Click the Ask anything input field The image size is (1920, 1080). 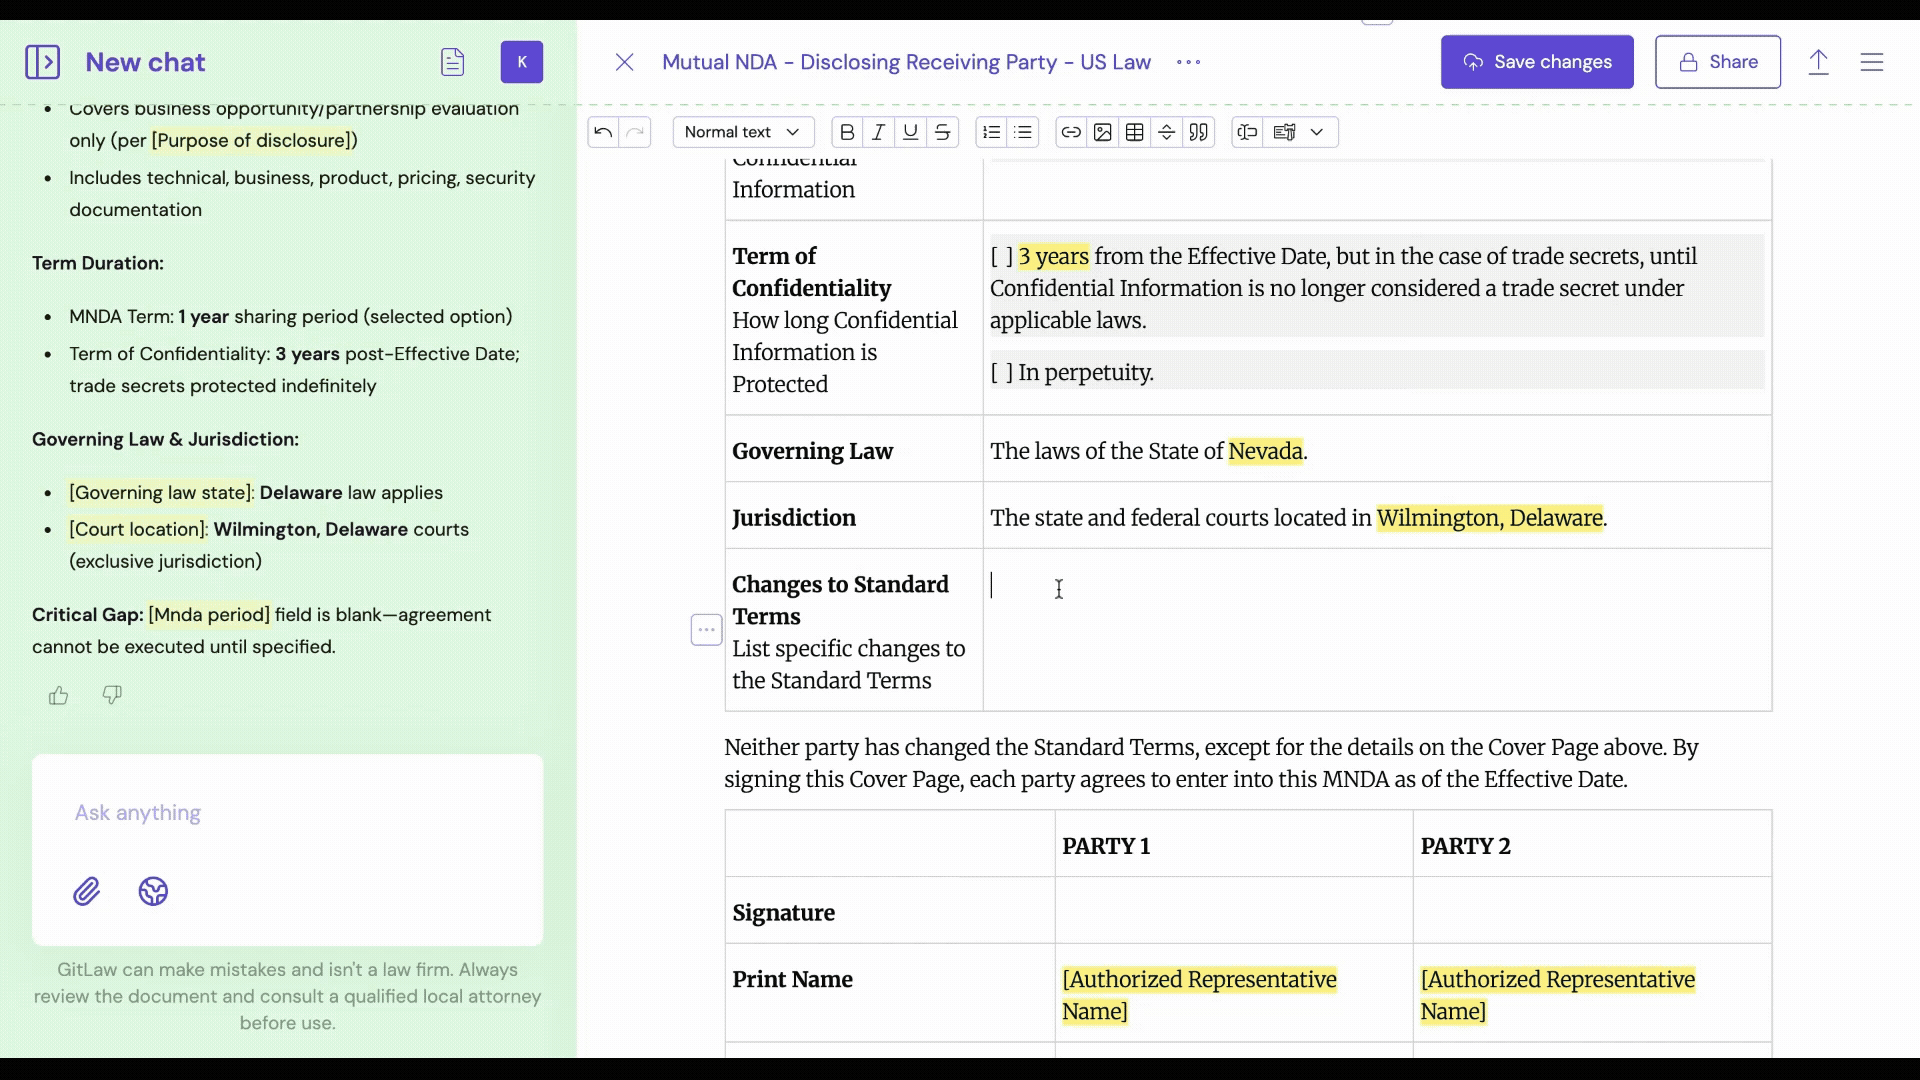(287, 813)
